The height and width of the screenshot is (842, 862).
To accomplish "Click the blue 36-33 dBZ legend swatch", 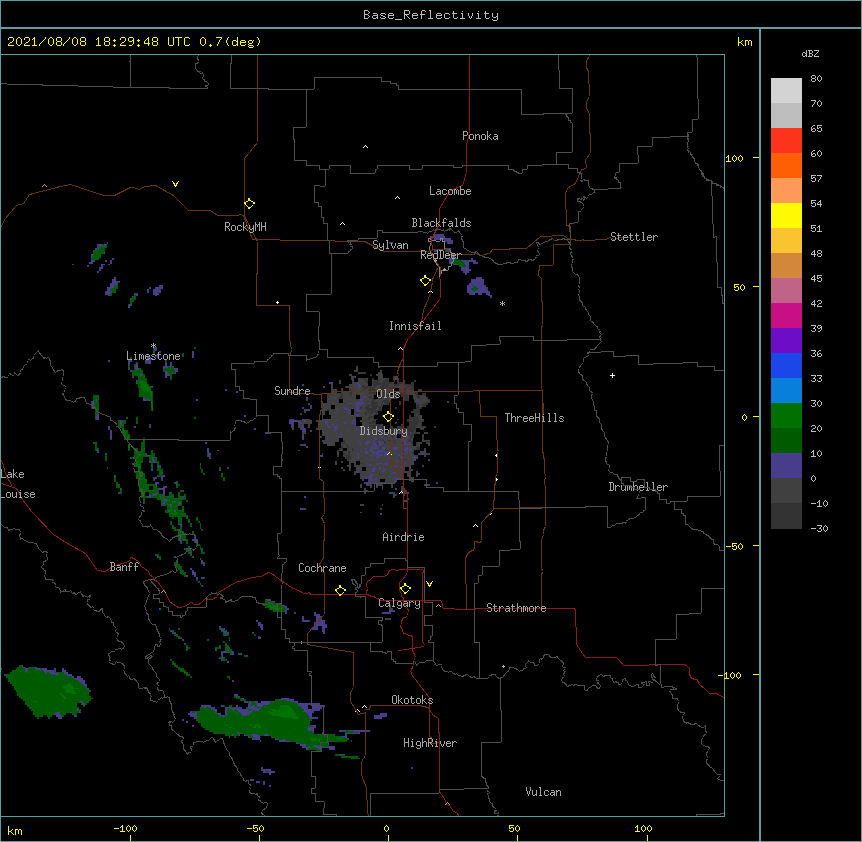I will click(x=786, y=366).
